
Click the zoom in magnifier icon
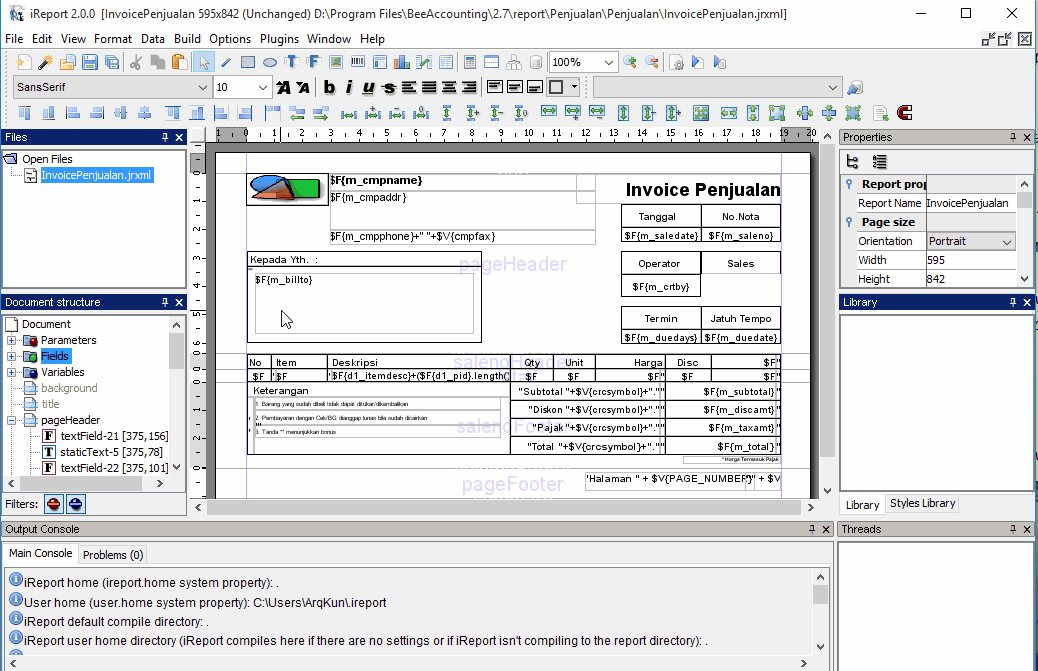click(x=630, y=62)
